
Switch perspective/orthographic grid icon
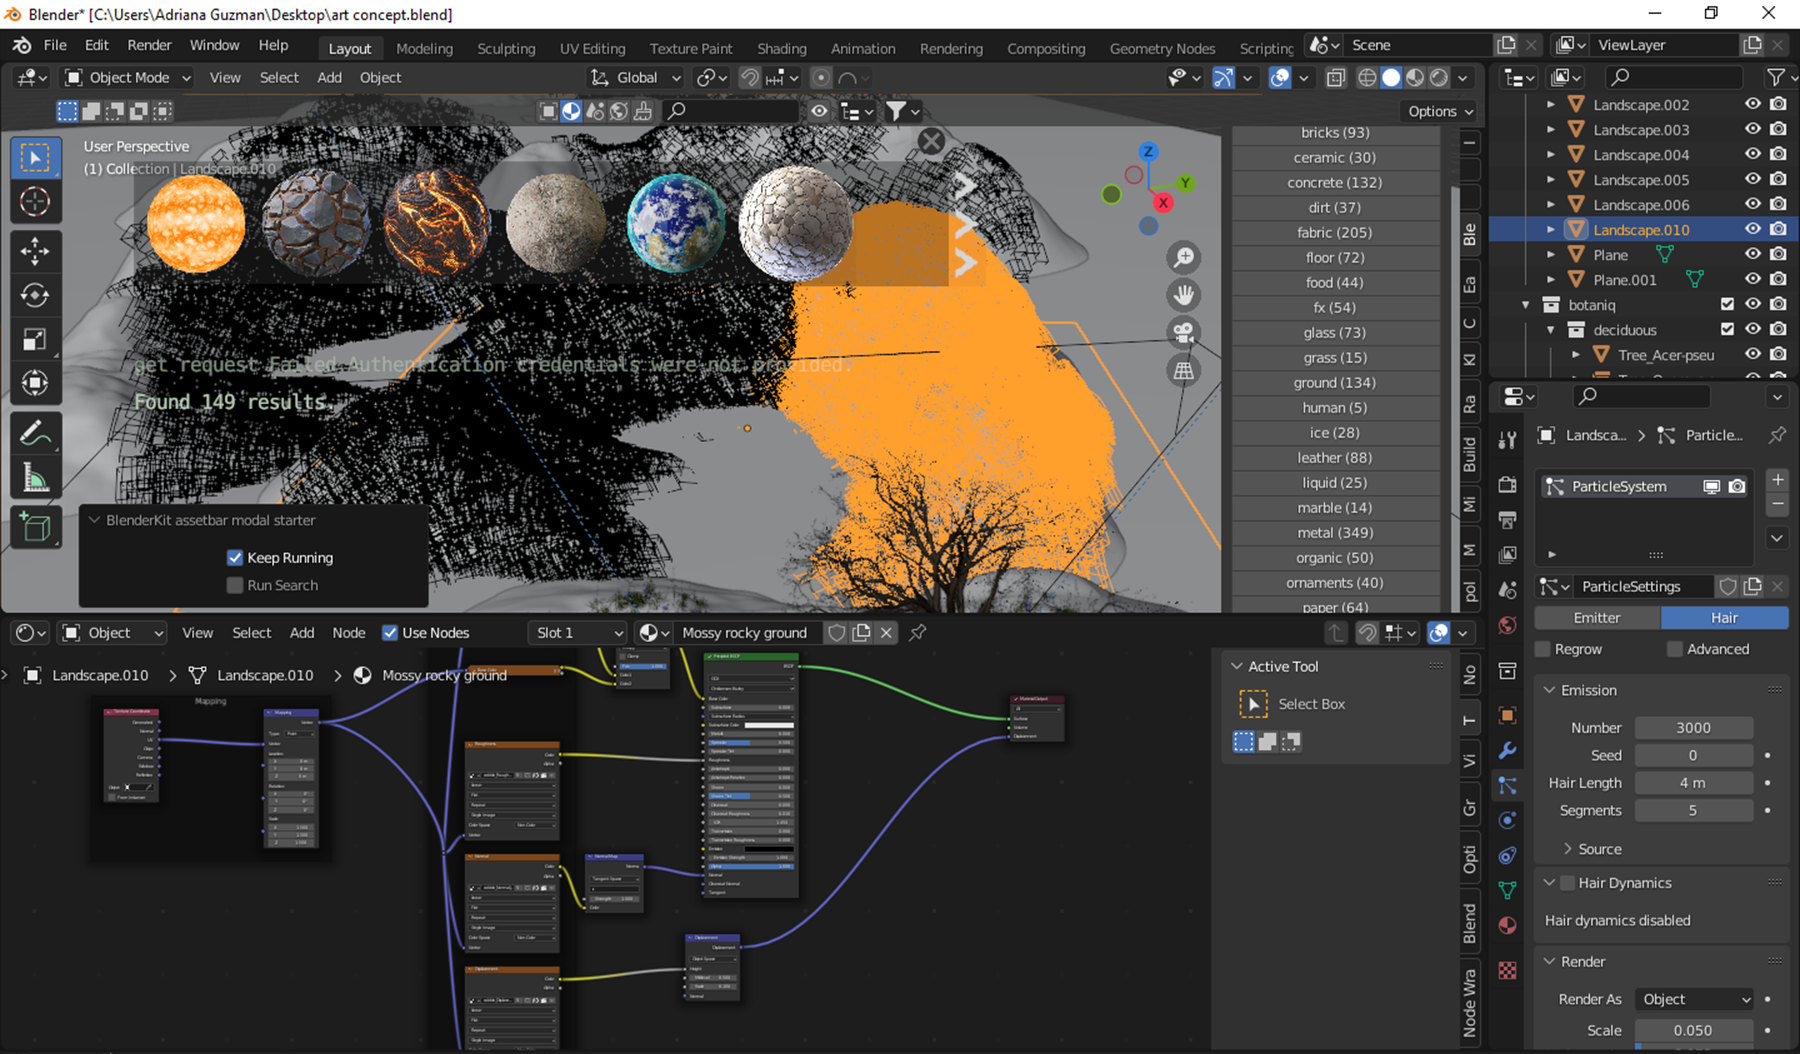click(x=1184, y=371)
